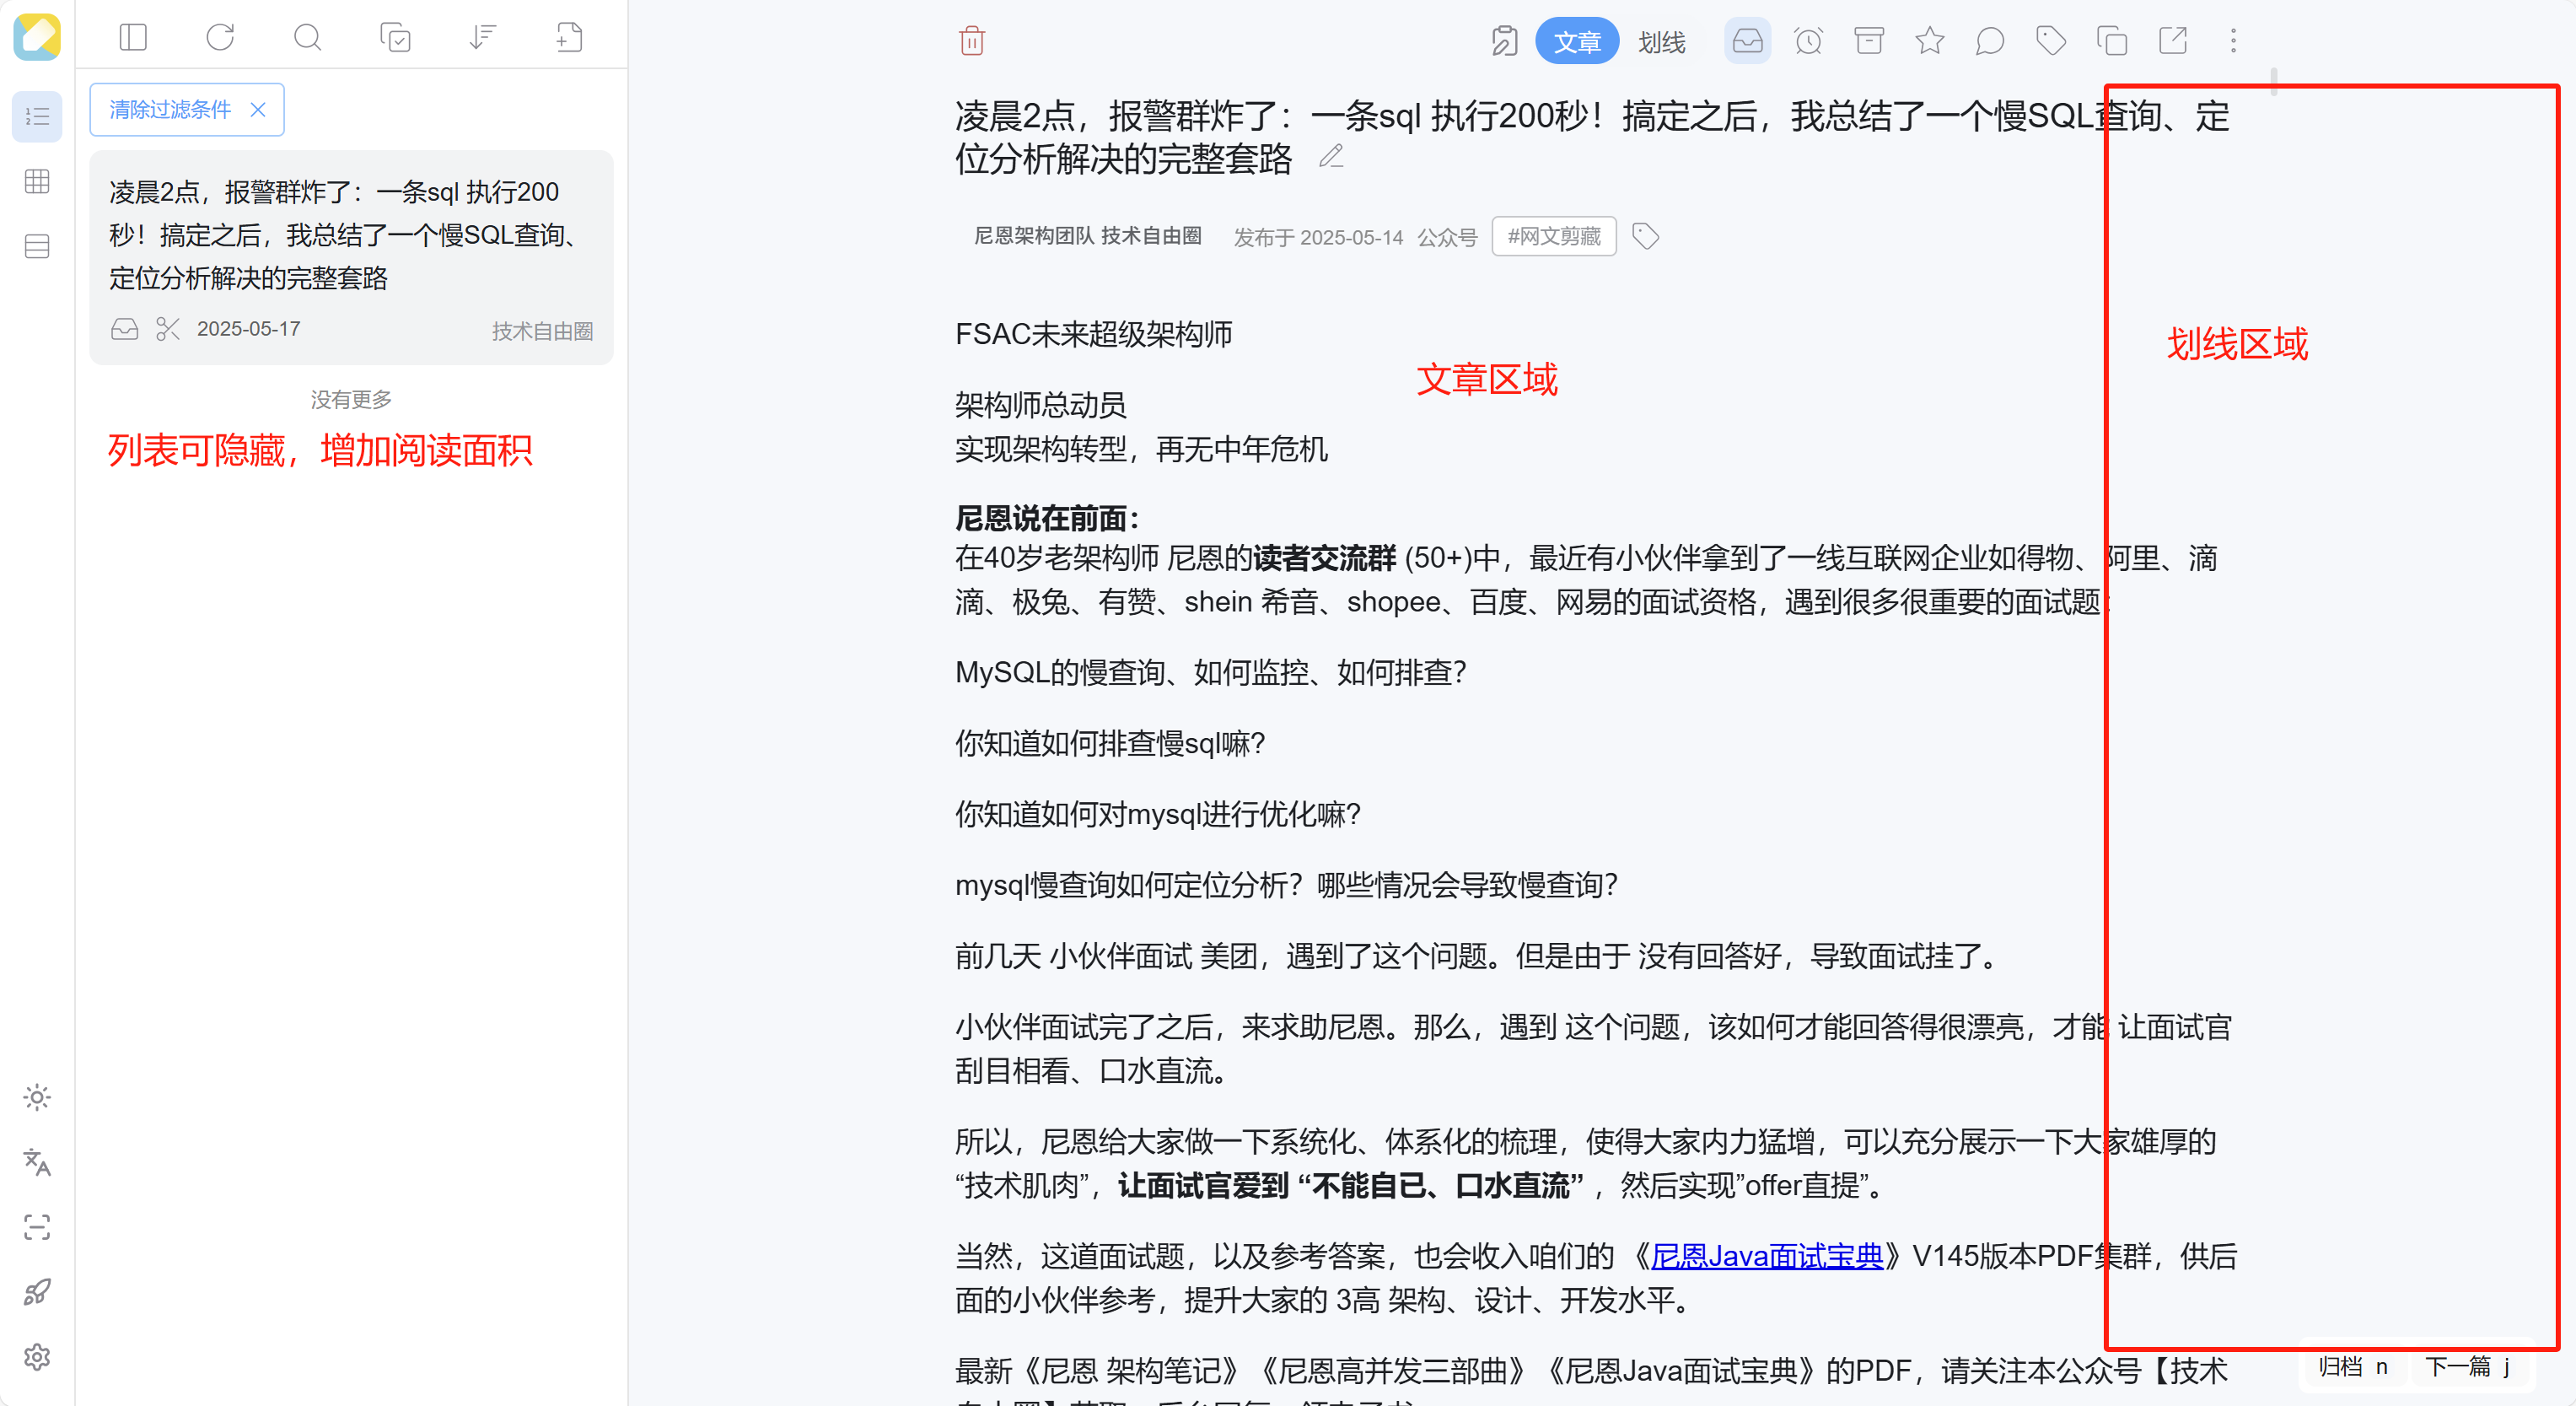
Task: Click the 下一篇 j button
Action: [x=2468, y=1367]
